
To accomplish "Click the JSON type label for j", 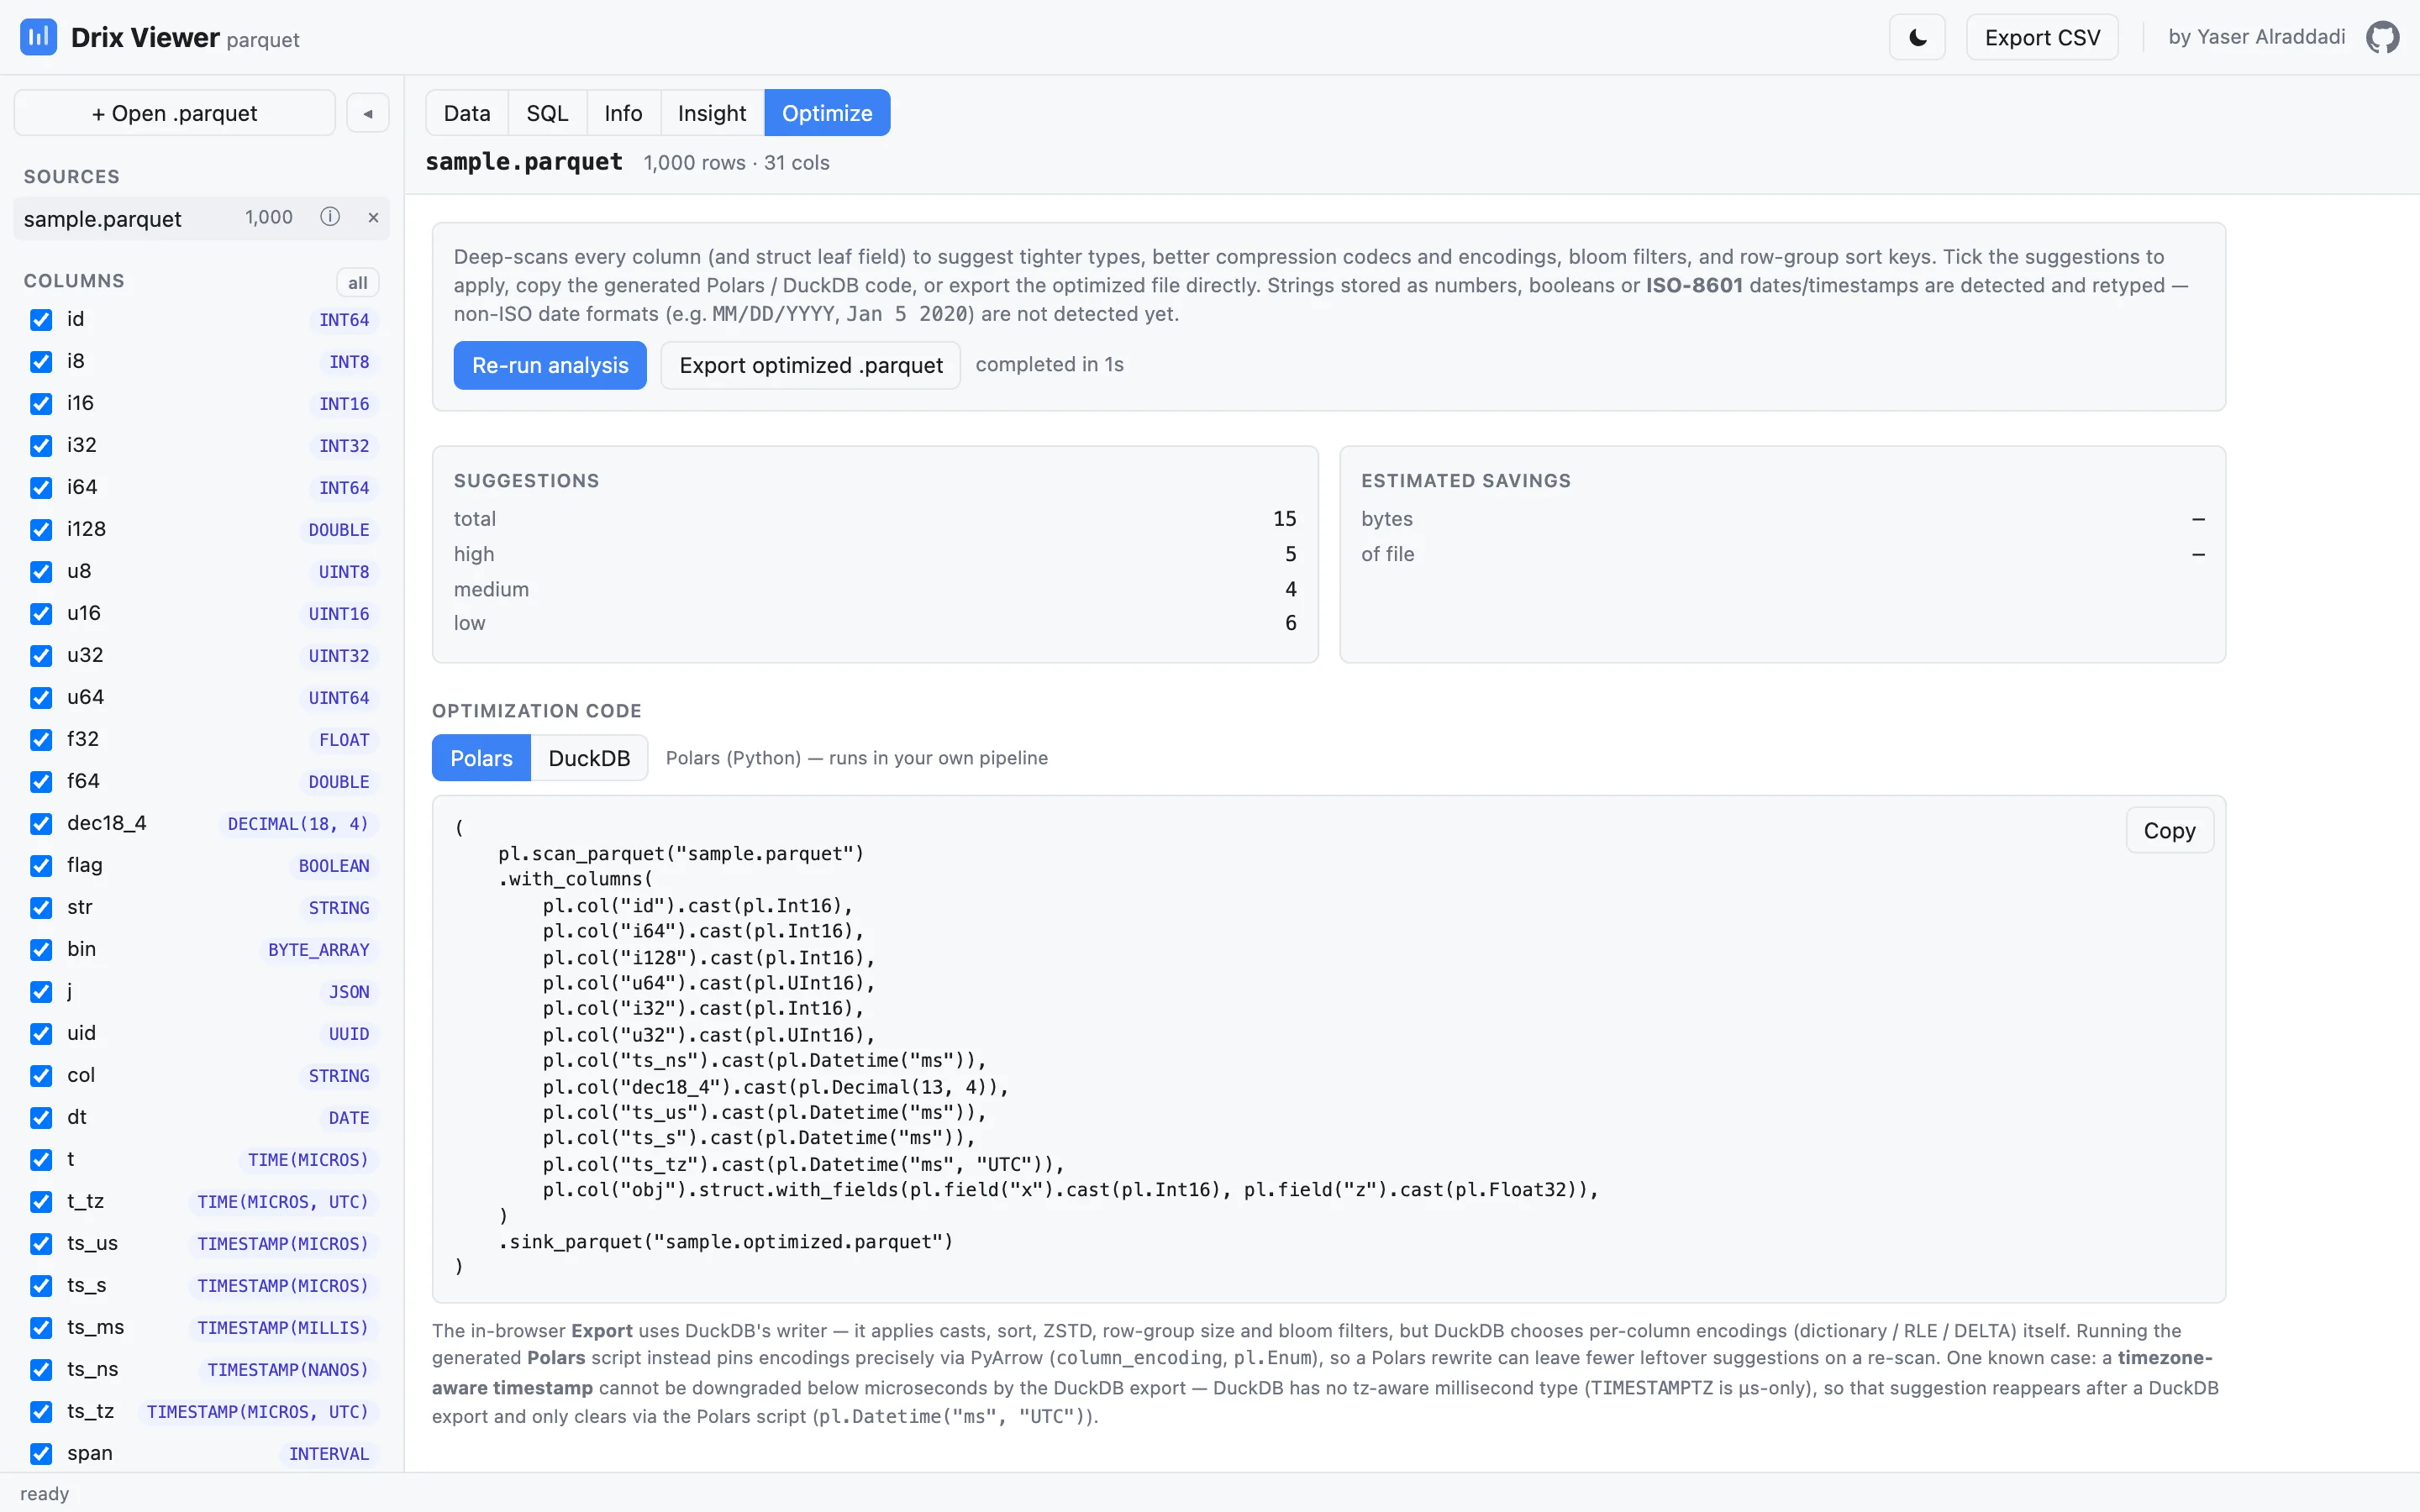I will tap(349, 992).
